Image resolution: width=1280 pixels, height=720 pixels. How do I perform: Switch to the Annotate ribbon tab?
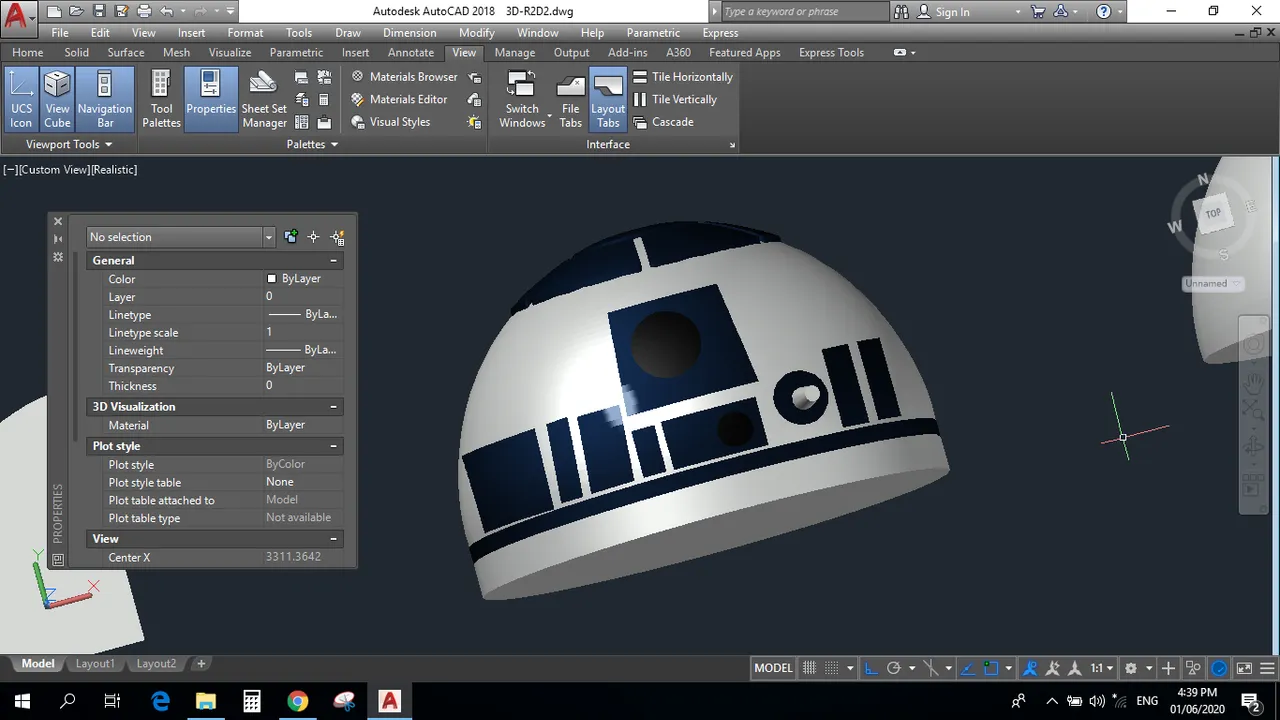(x=411, y=53)
